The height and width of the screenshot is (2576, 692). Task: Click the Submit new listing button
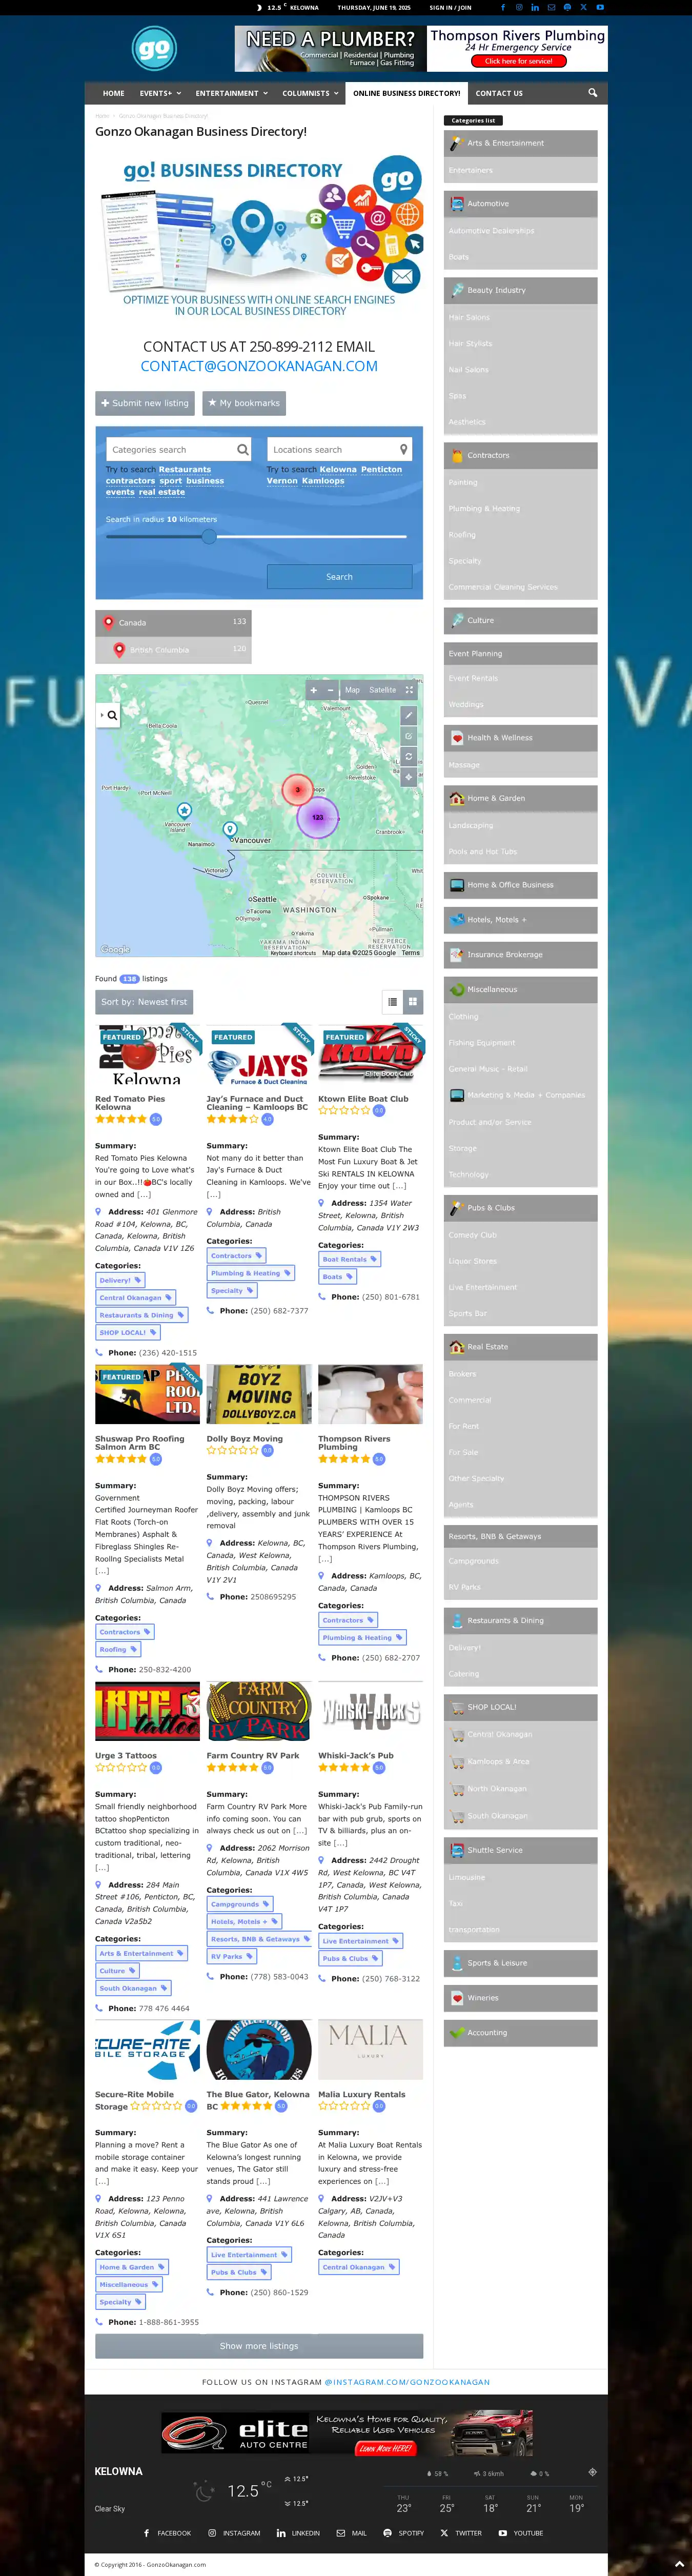[145, 403]
